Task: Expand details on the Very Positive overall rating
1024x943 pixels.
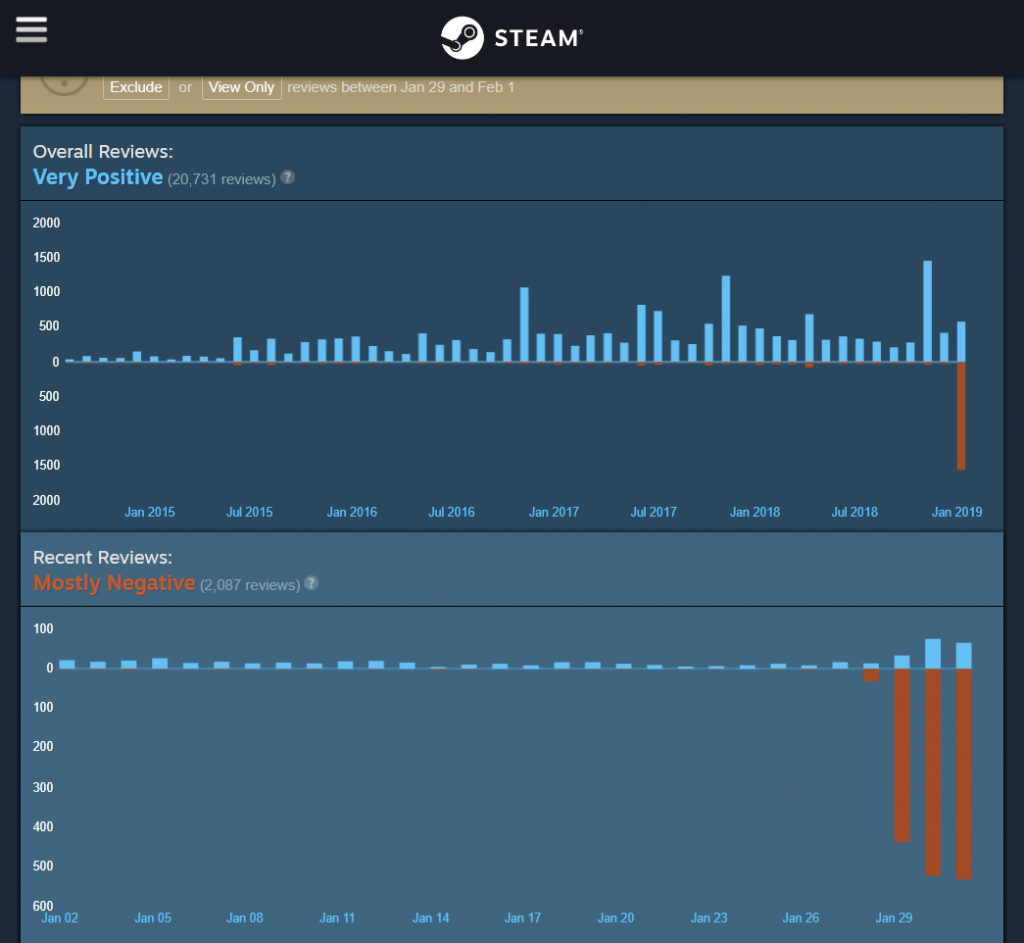Action: [97, 177]
